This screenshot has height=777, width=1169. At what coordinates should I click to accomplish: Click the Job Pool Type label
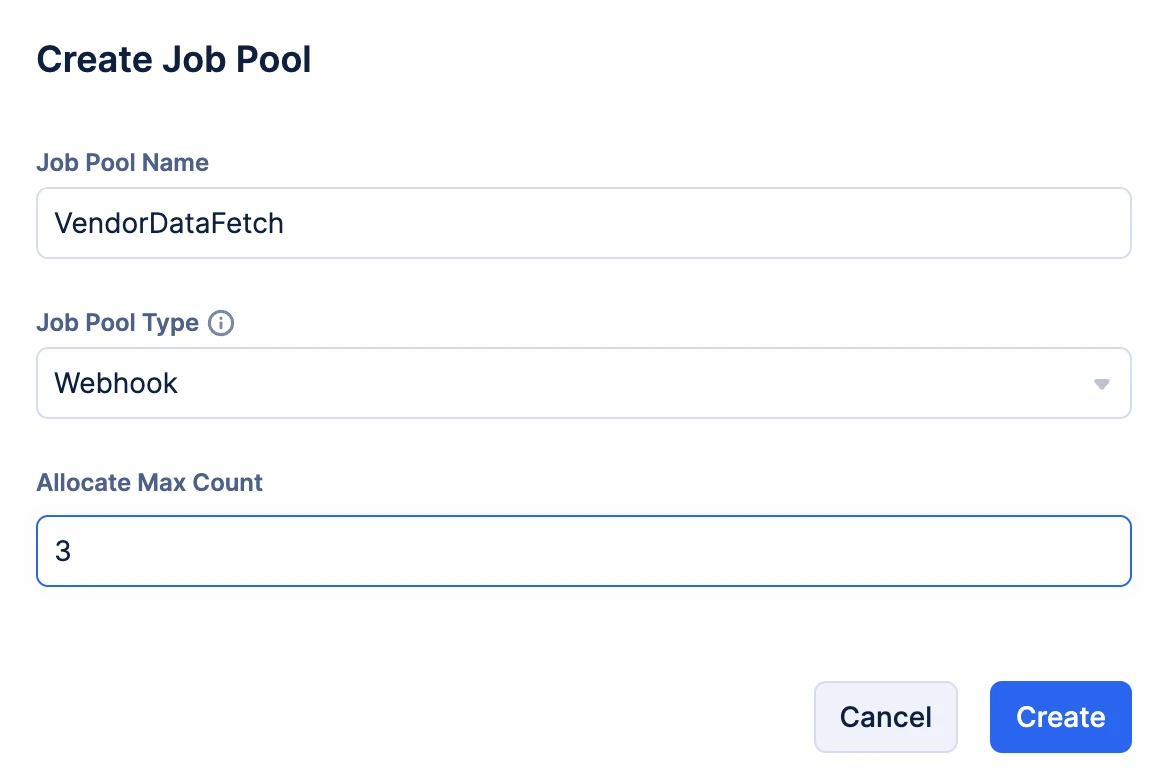pos(117,324)
